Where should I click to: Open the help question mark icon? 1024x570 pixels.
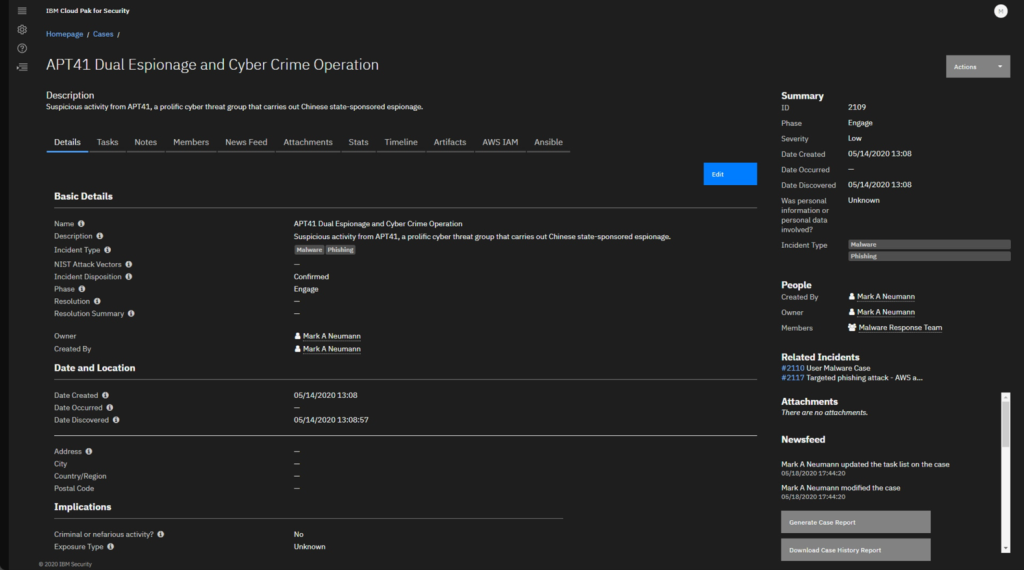(x=22, y=48)
